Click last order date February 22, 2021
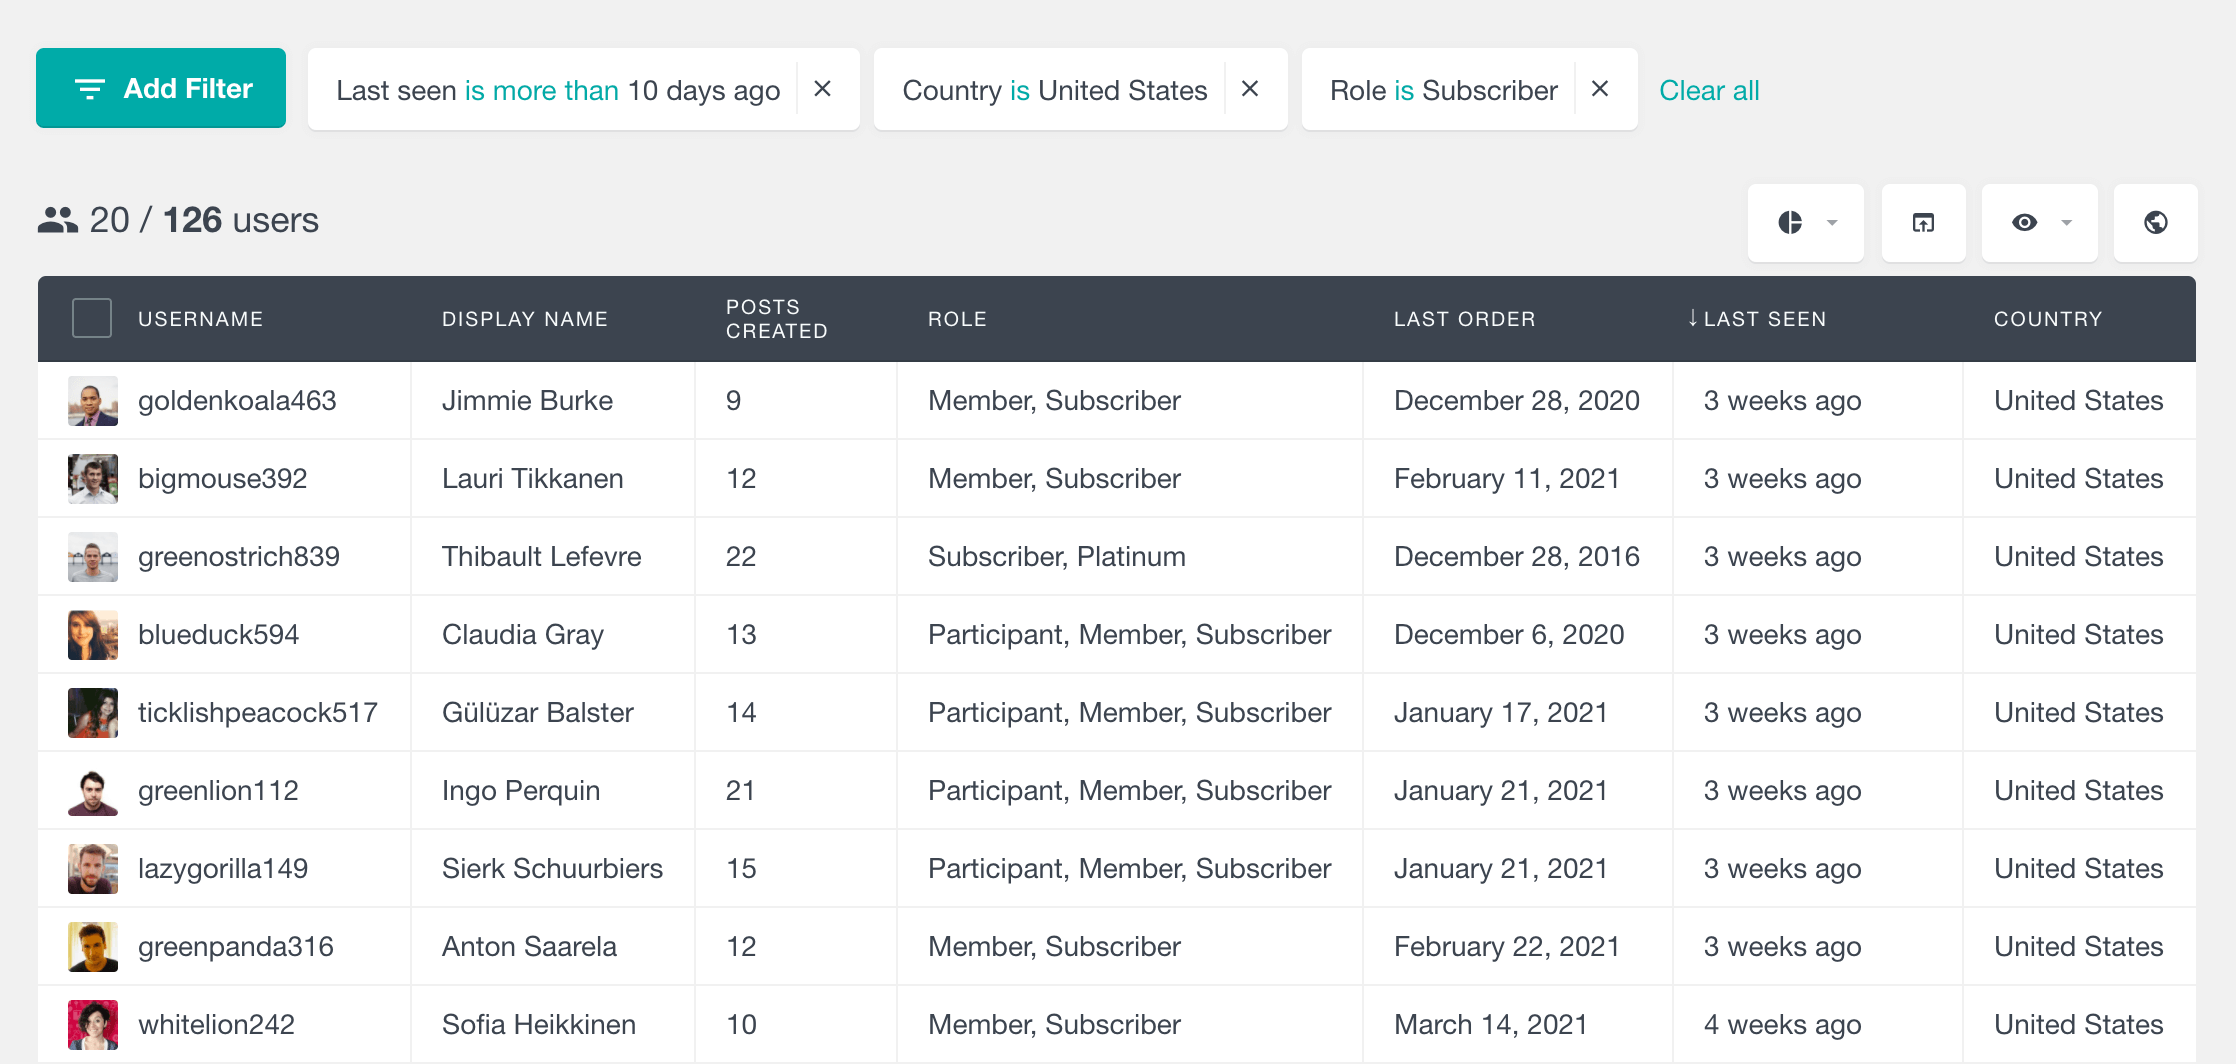Image resolution: width=2236 pixels, height=1064 pixels. click(1507, 947)
